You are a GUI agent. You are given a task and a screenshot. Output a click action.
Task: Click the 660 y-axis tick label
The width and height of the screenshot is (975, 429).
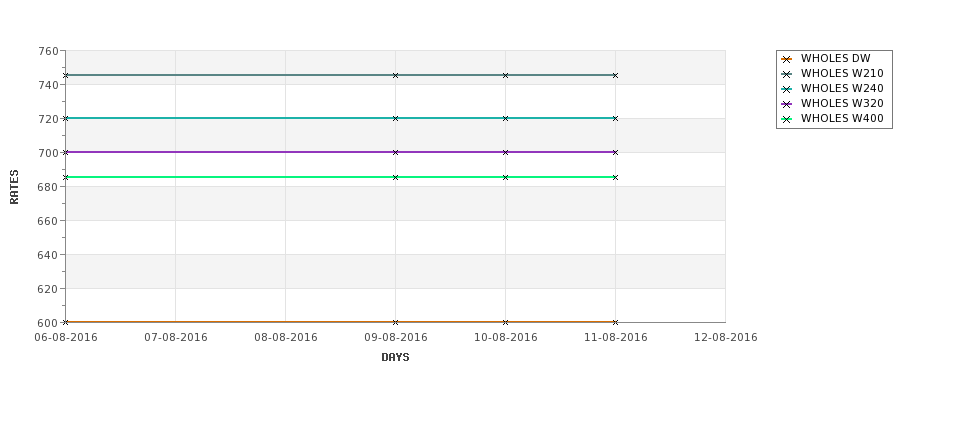coord(48,221)
